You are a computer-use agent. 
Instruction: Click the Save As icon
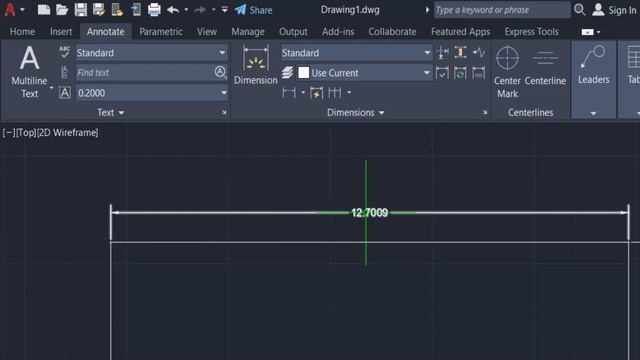click(x=99, y=9)
